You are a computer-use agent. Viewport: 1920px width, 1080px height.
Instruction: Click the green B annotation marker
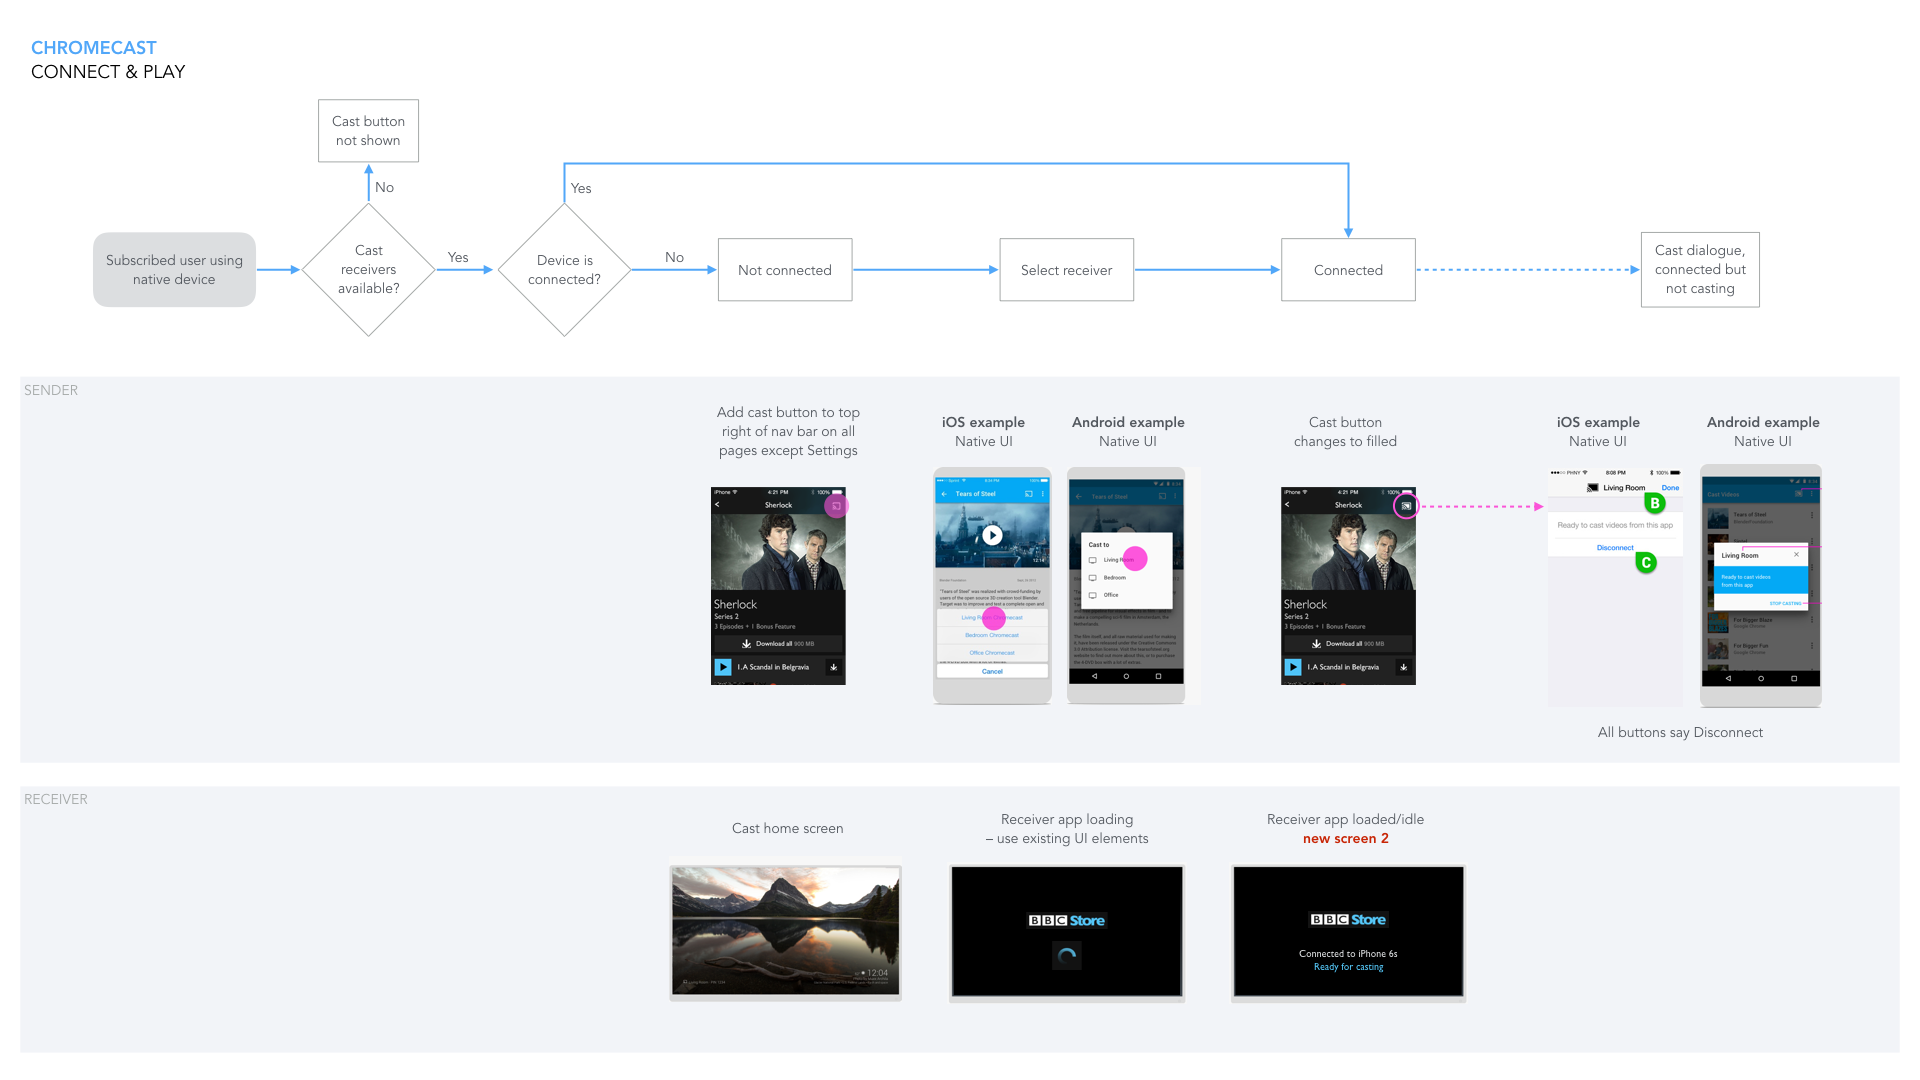pyautogui.click(x=1655, y=503)
